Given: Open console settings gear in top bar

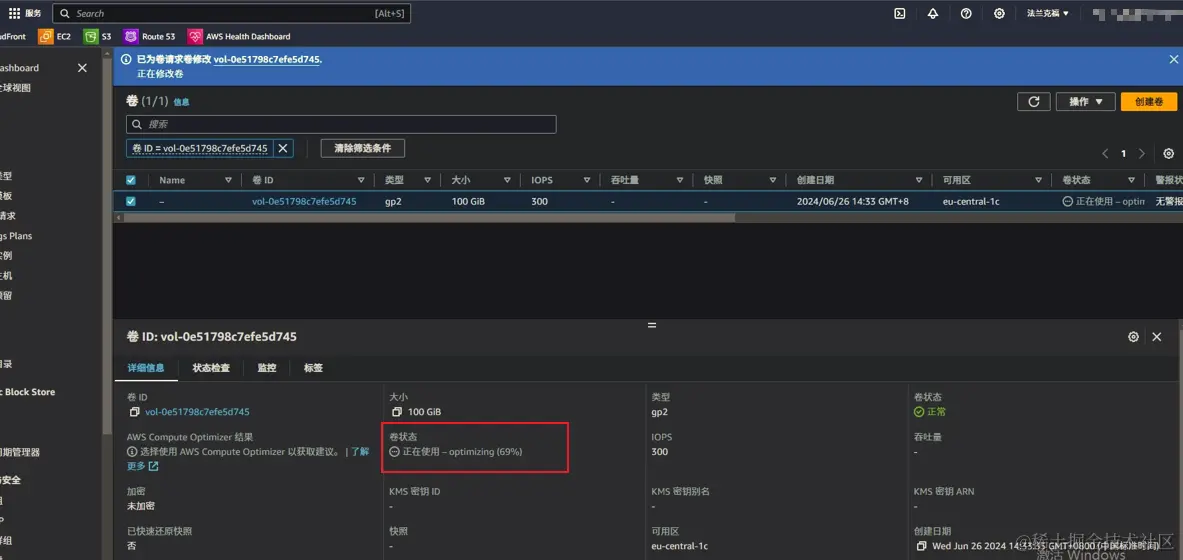Looking at the screenshot, I should (999, 14).
